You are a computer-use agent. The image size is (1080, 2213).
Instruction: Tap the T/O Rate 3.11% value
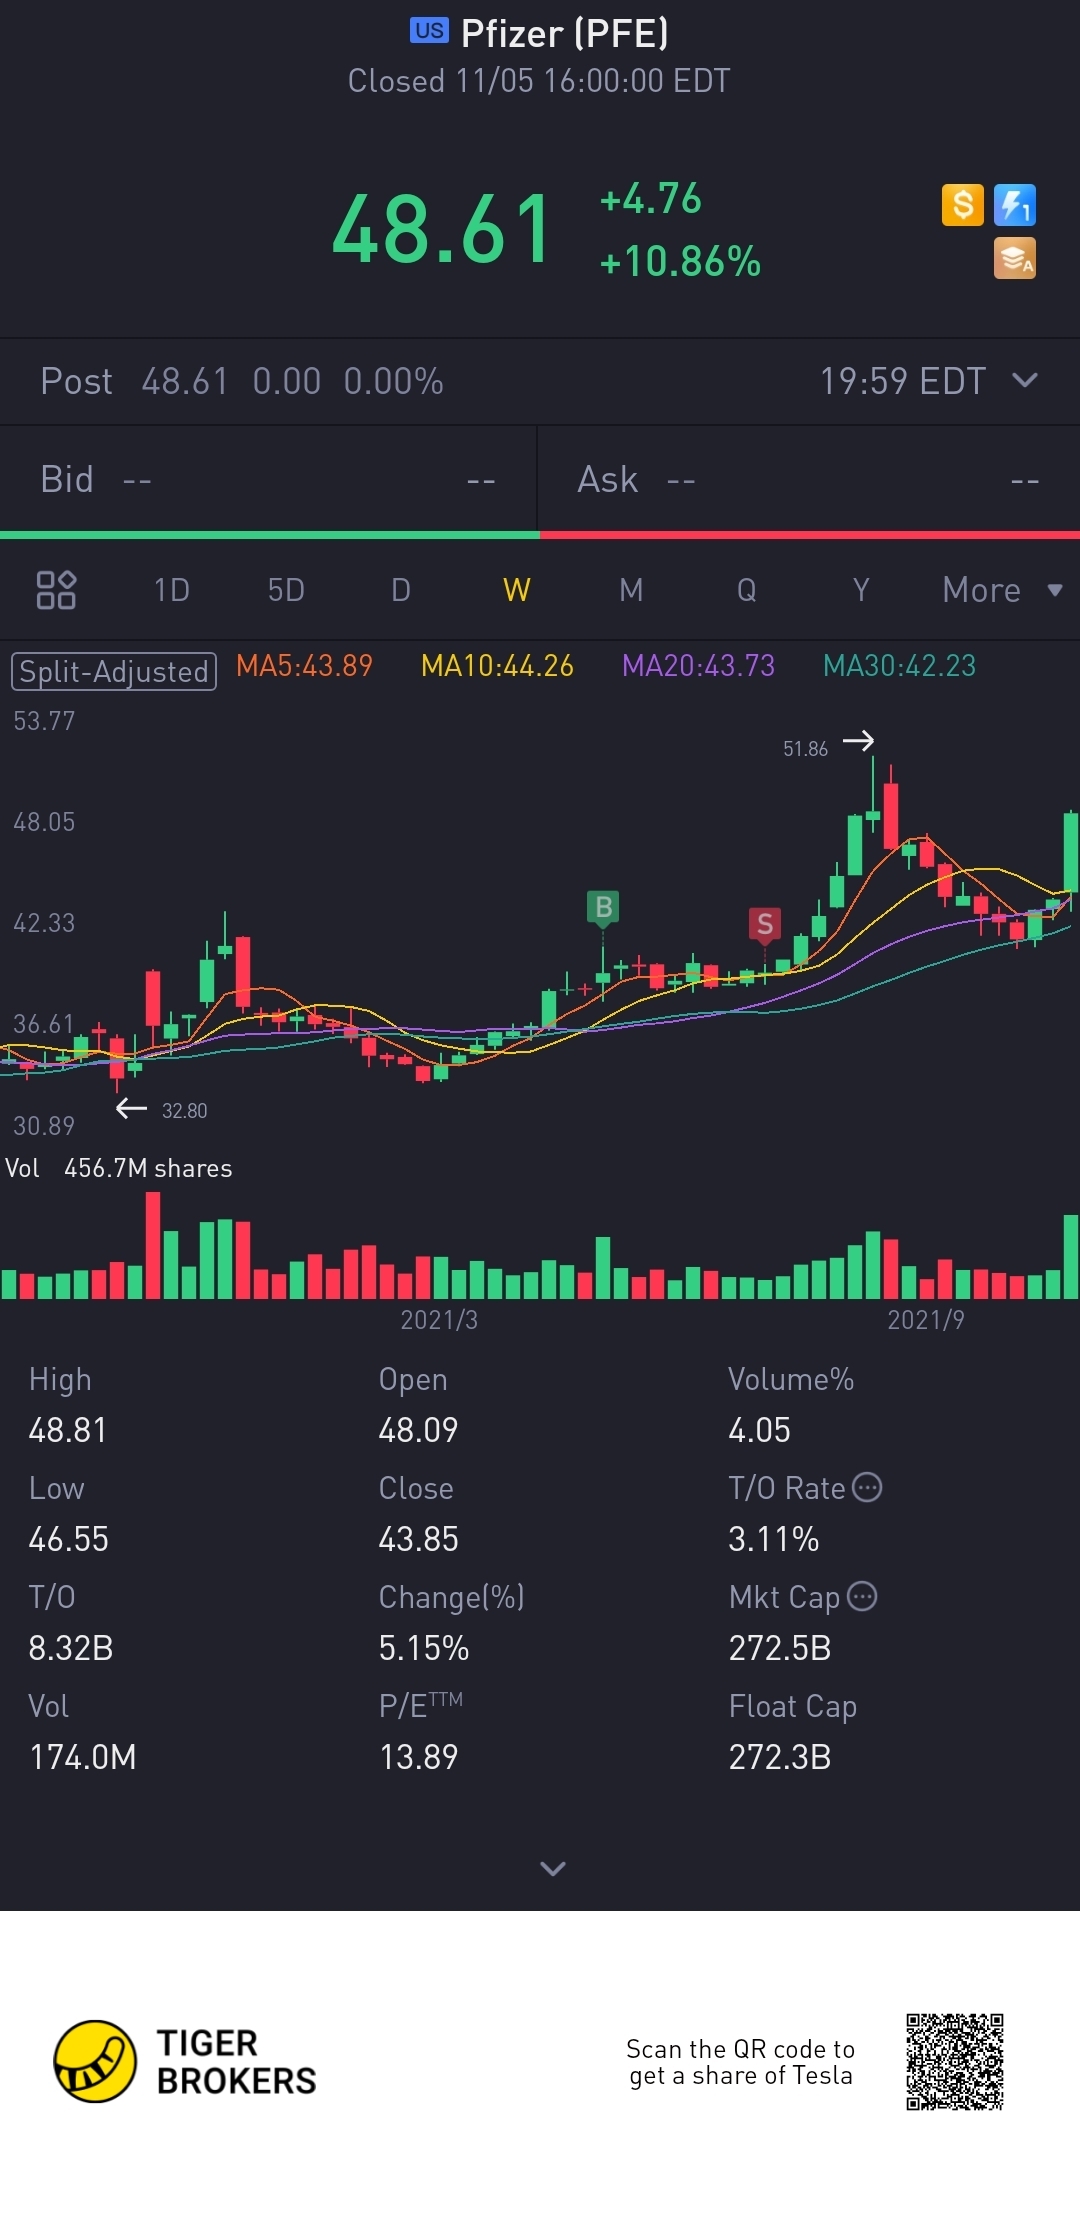click(x=773, y=1539)
